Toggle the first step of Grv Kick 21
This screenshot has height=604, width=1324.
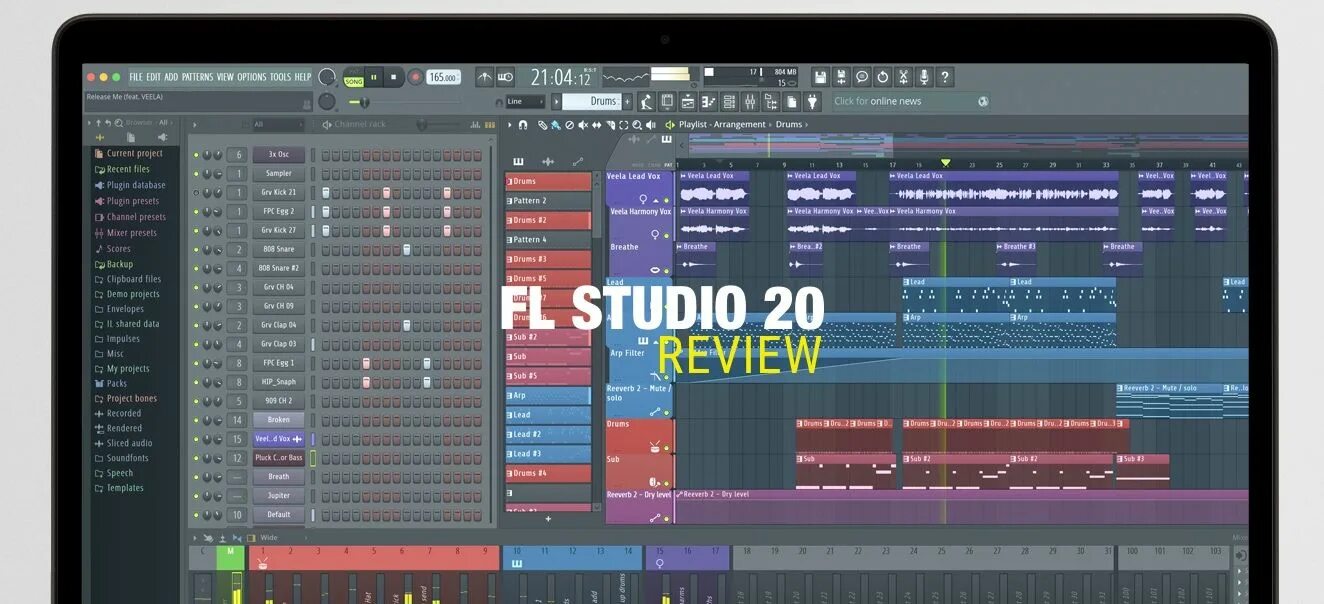tap(325, 193)
